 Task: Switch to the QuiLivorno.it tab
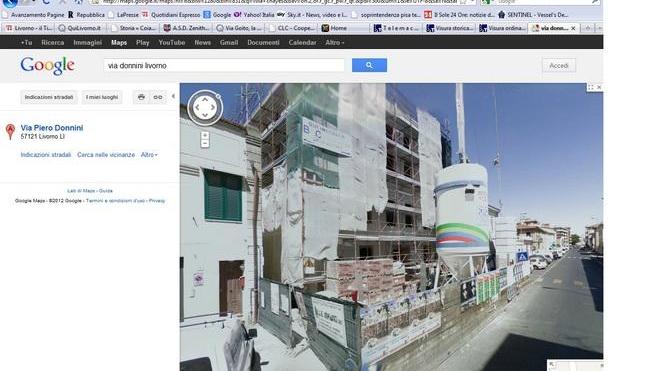tap(81, 28)
